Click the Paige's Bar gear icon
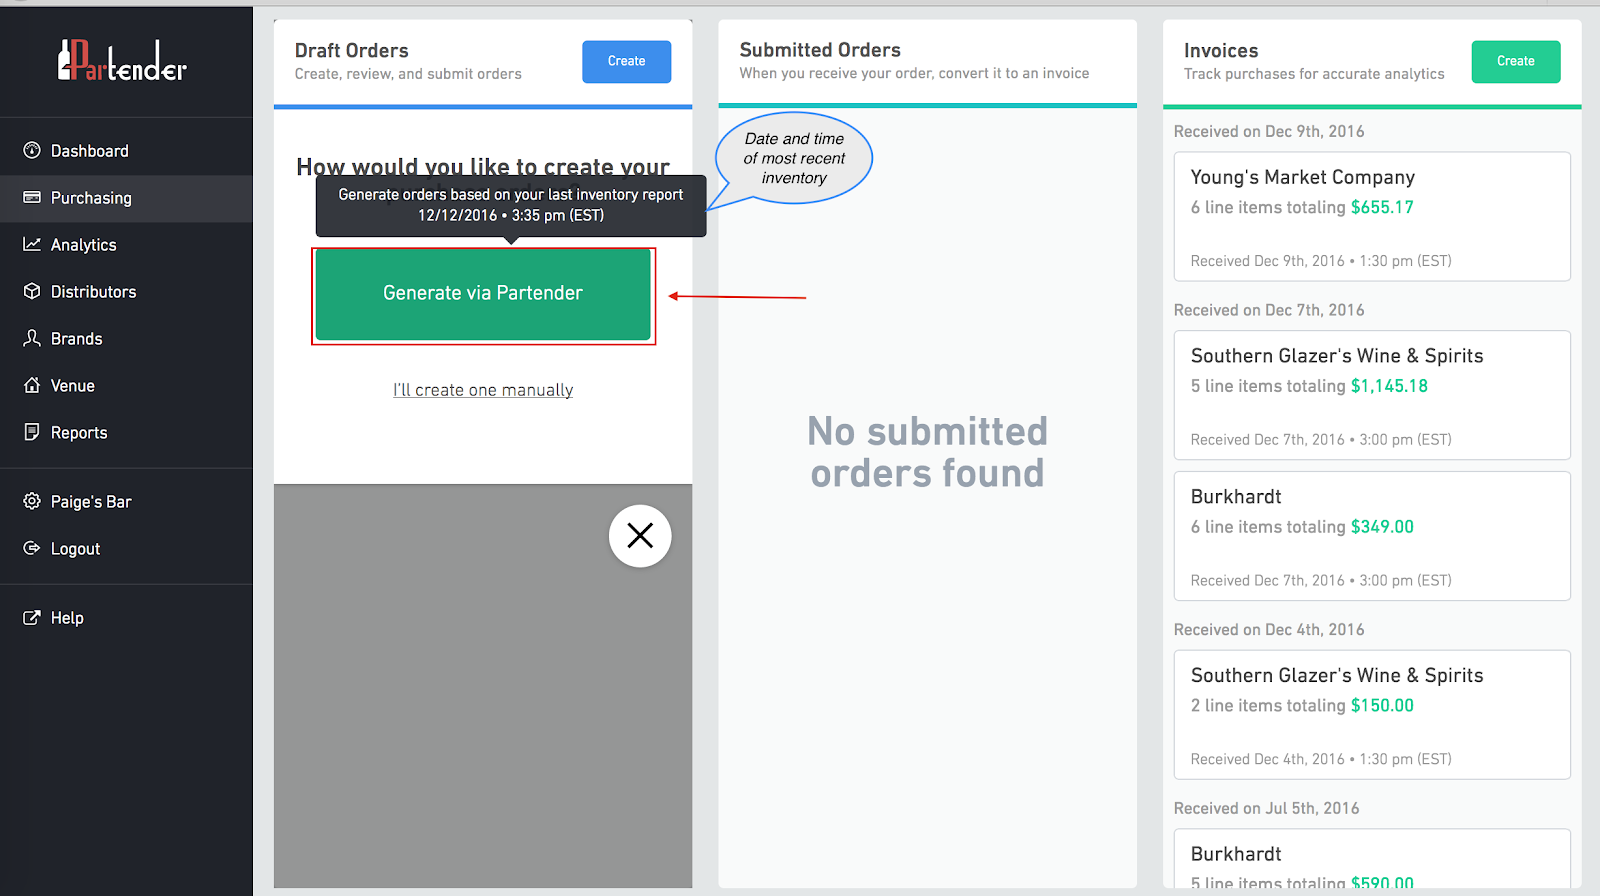This screenshot has height=896, width=1600. [32, 501]
